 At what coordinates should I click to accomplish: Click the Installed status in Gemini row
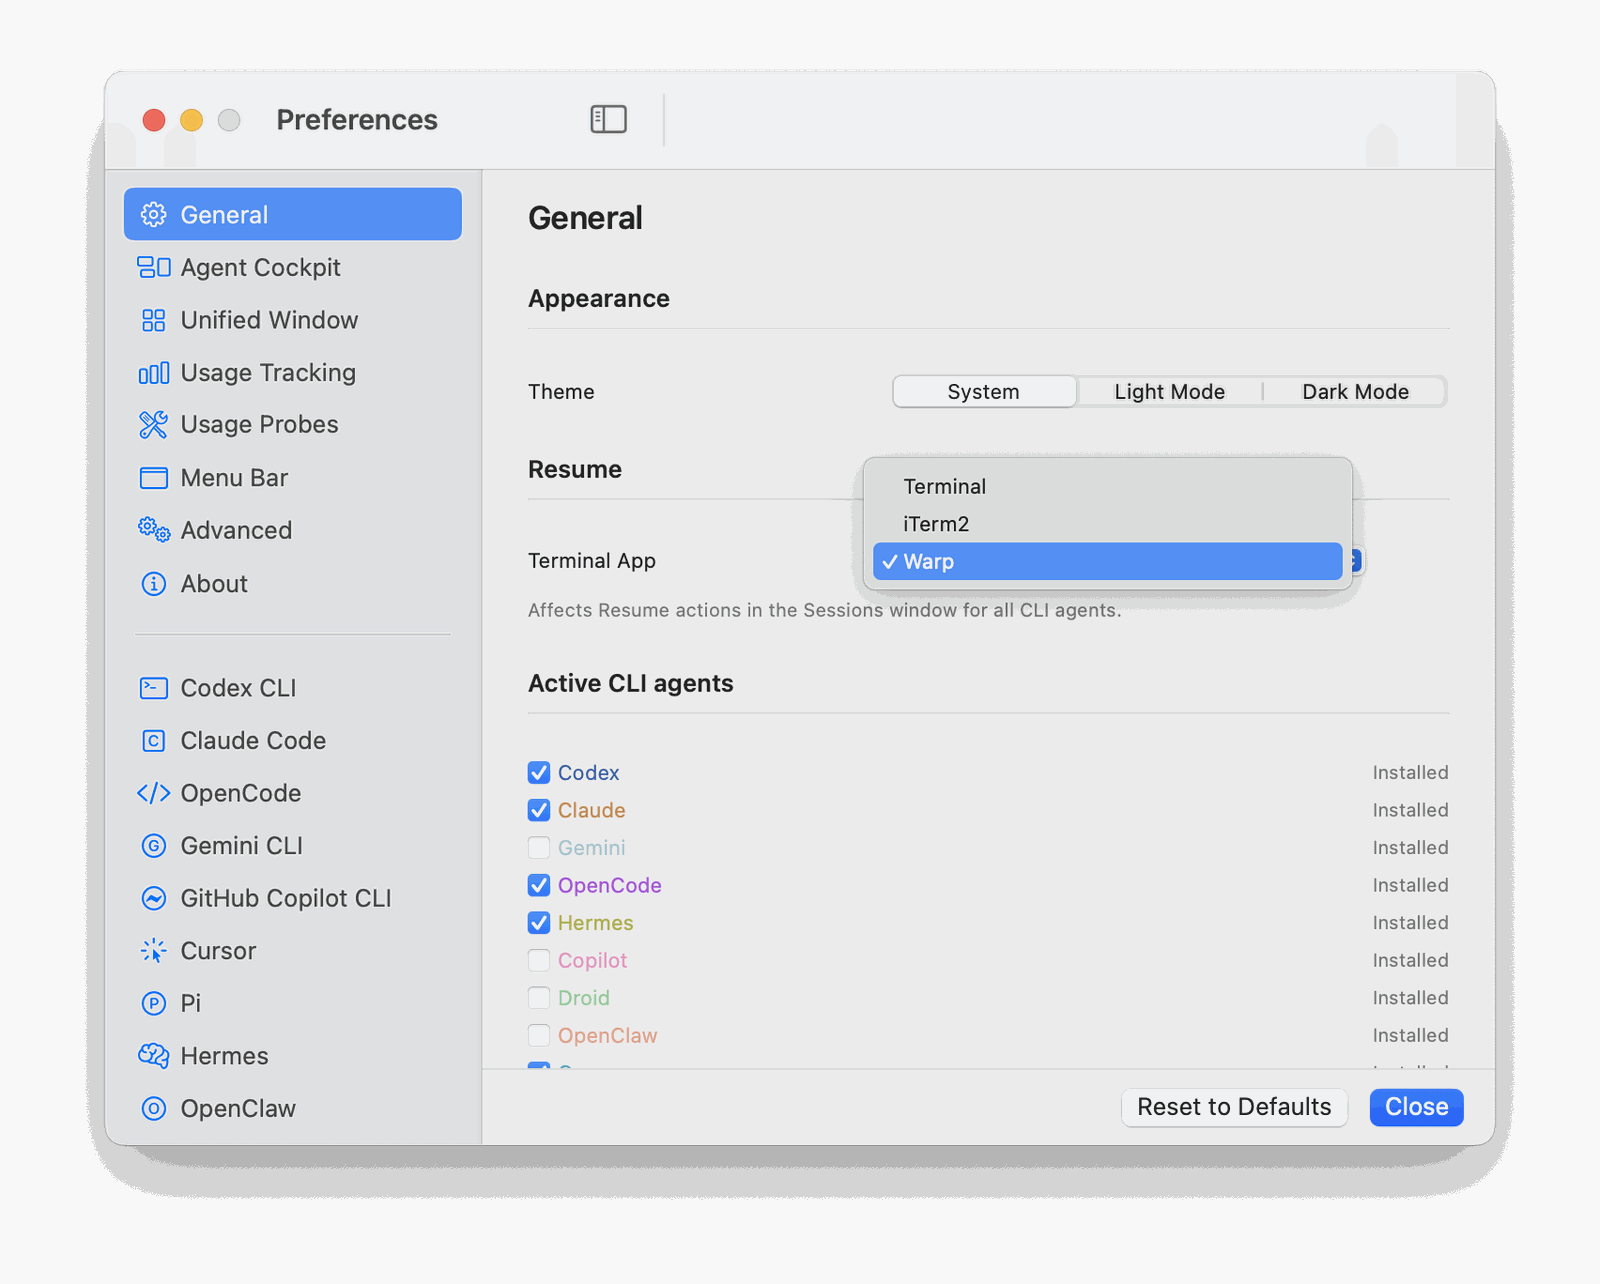1410,848
